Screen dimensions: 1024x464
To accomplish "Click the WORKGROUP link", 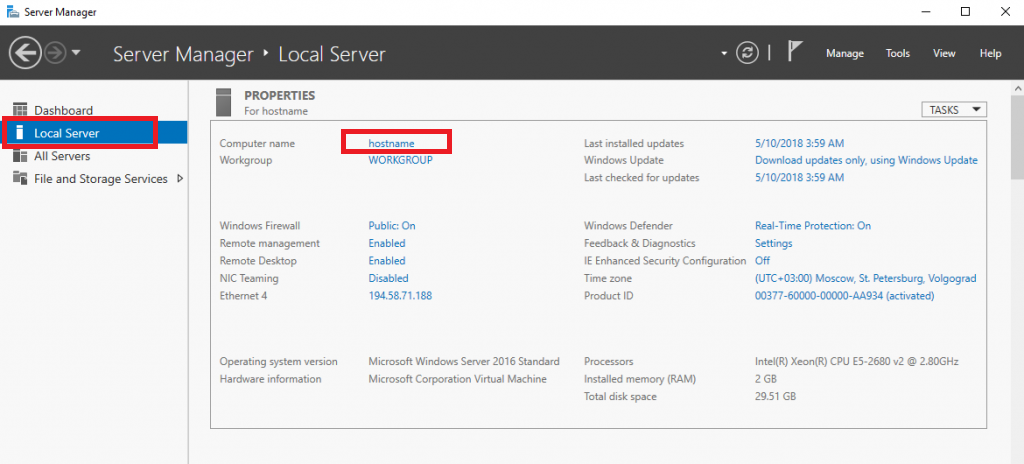I will tap(400, 160).
